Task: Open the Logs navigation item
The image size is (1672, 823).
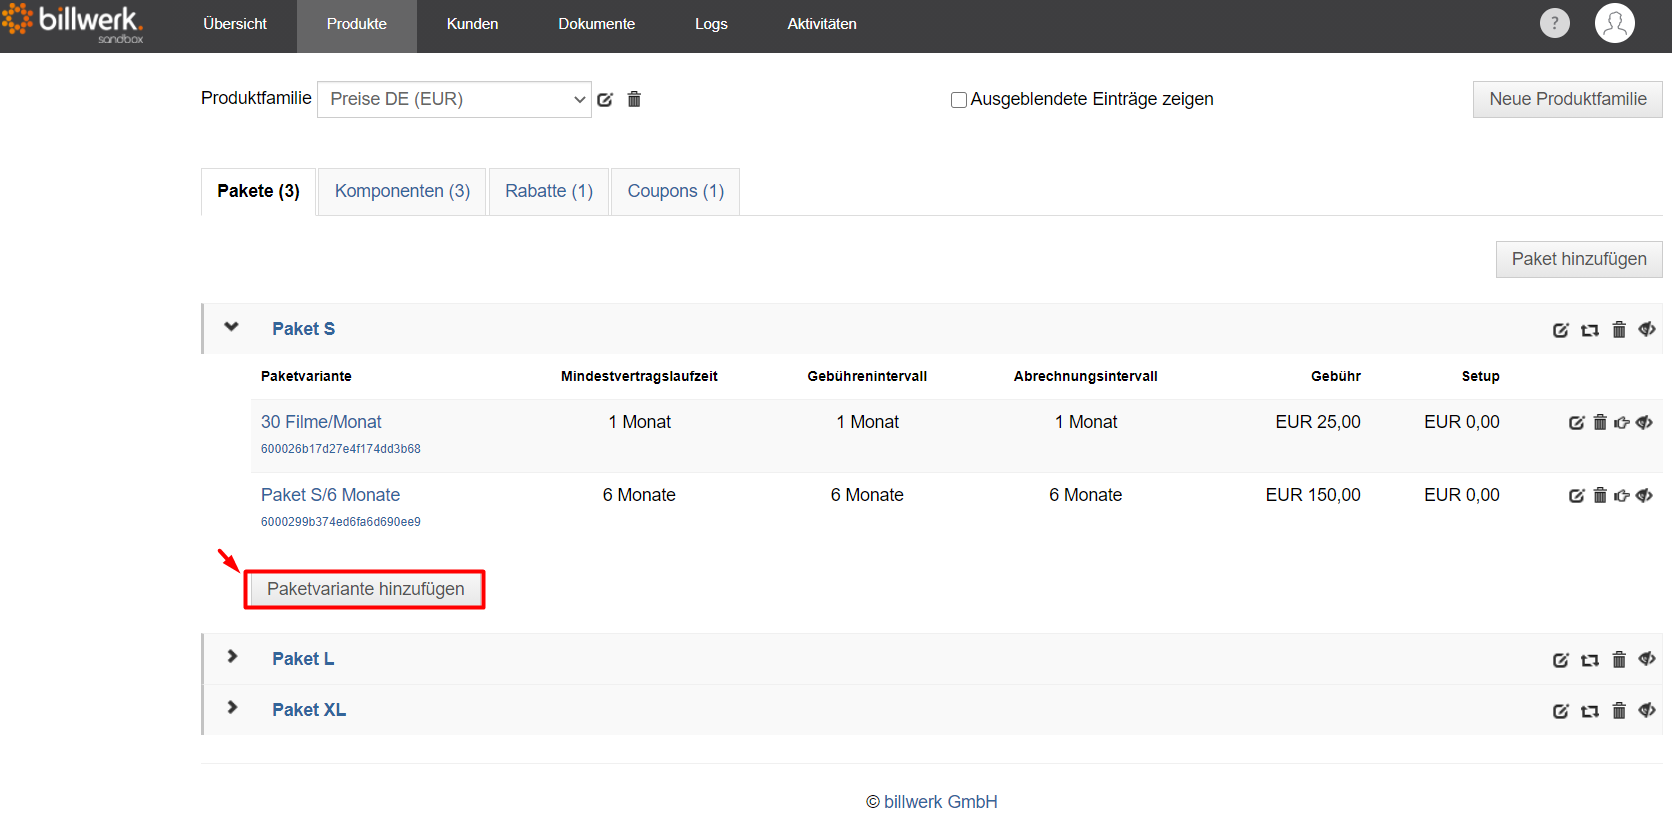Action: (711, 24)
